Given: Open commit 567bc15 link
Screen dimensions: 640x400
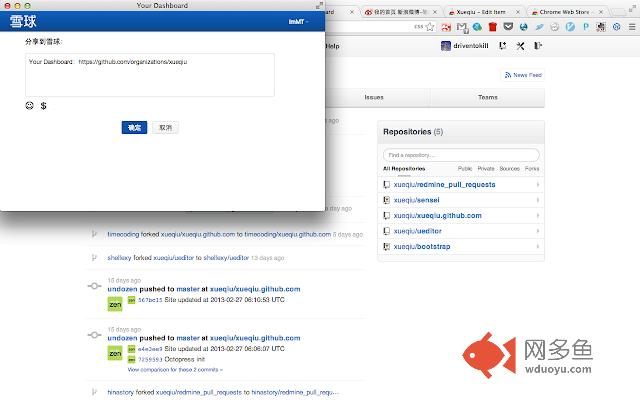Looking at the screenshot, I should (x=150, y=300).
